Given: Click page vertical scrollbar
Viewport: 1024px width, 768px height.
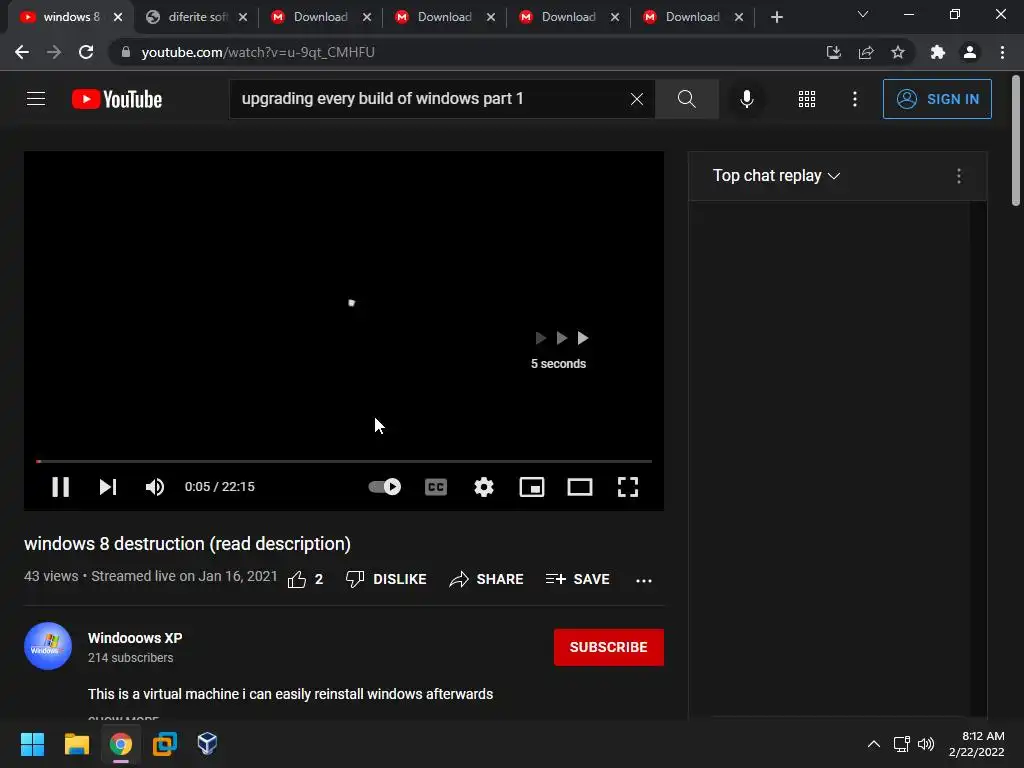Looking at the screenshot, I should 1016,141.
